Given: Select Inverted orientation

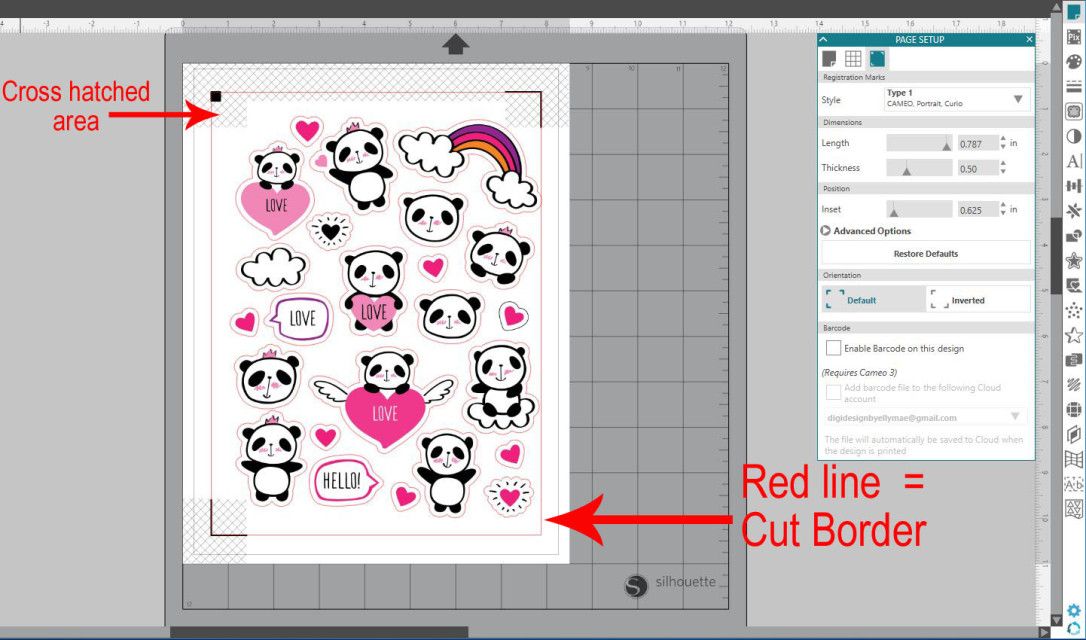Looking at the screenshot, I should coord(978,300).
